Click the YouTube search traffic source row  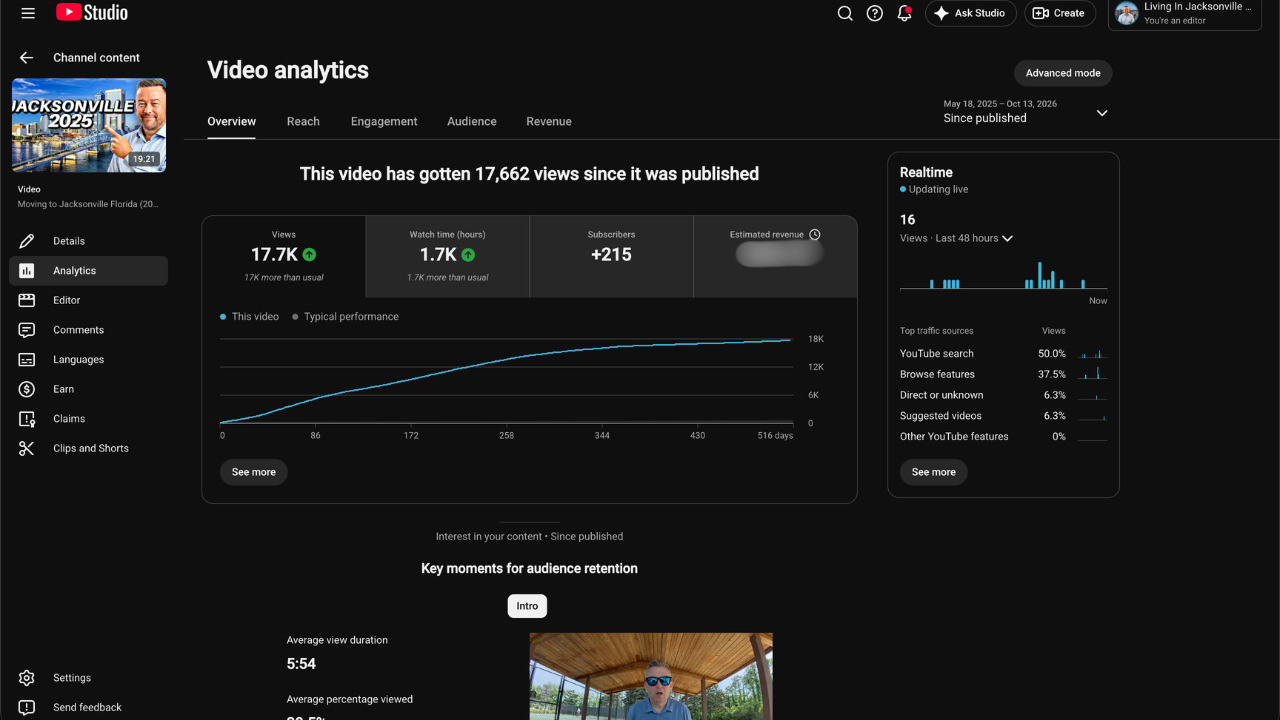click(x=1003, y=354)
